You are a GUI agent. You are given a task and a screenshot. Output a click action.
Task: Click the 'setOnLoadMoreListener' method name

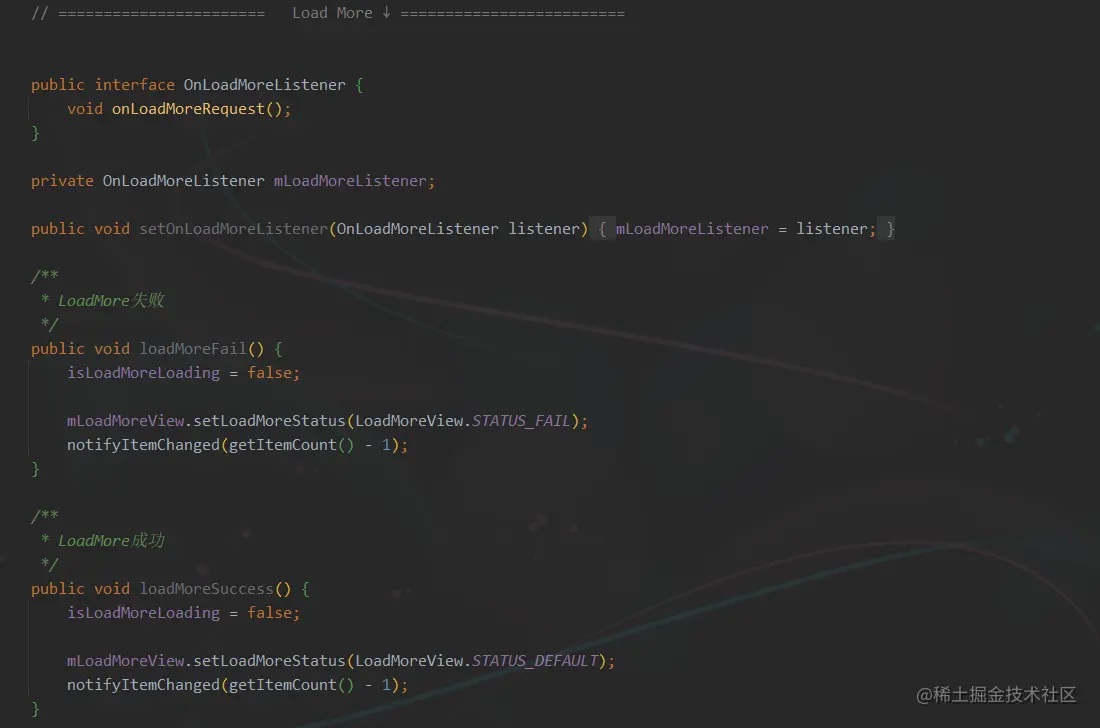click(234, 229)
